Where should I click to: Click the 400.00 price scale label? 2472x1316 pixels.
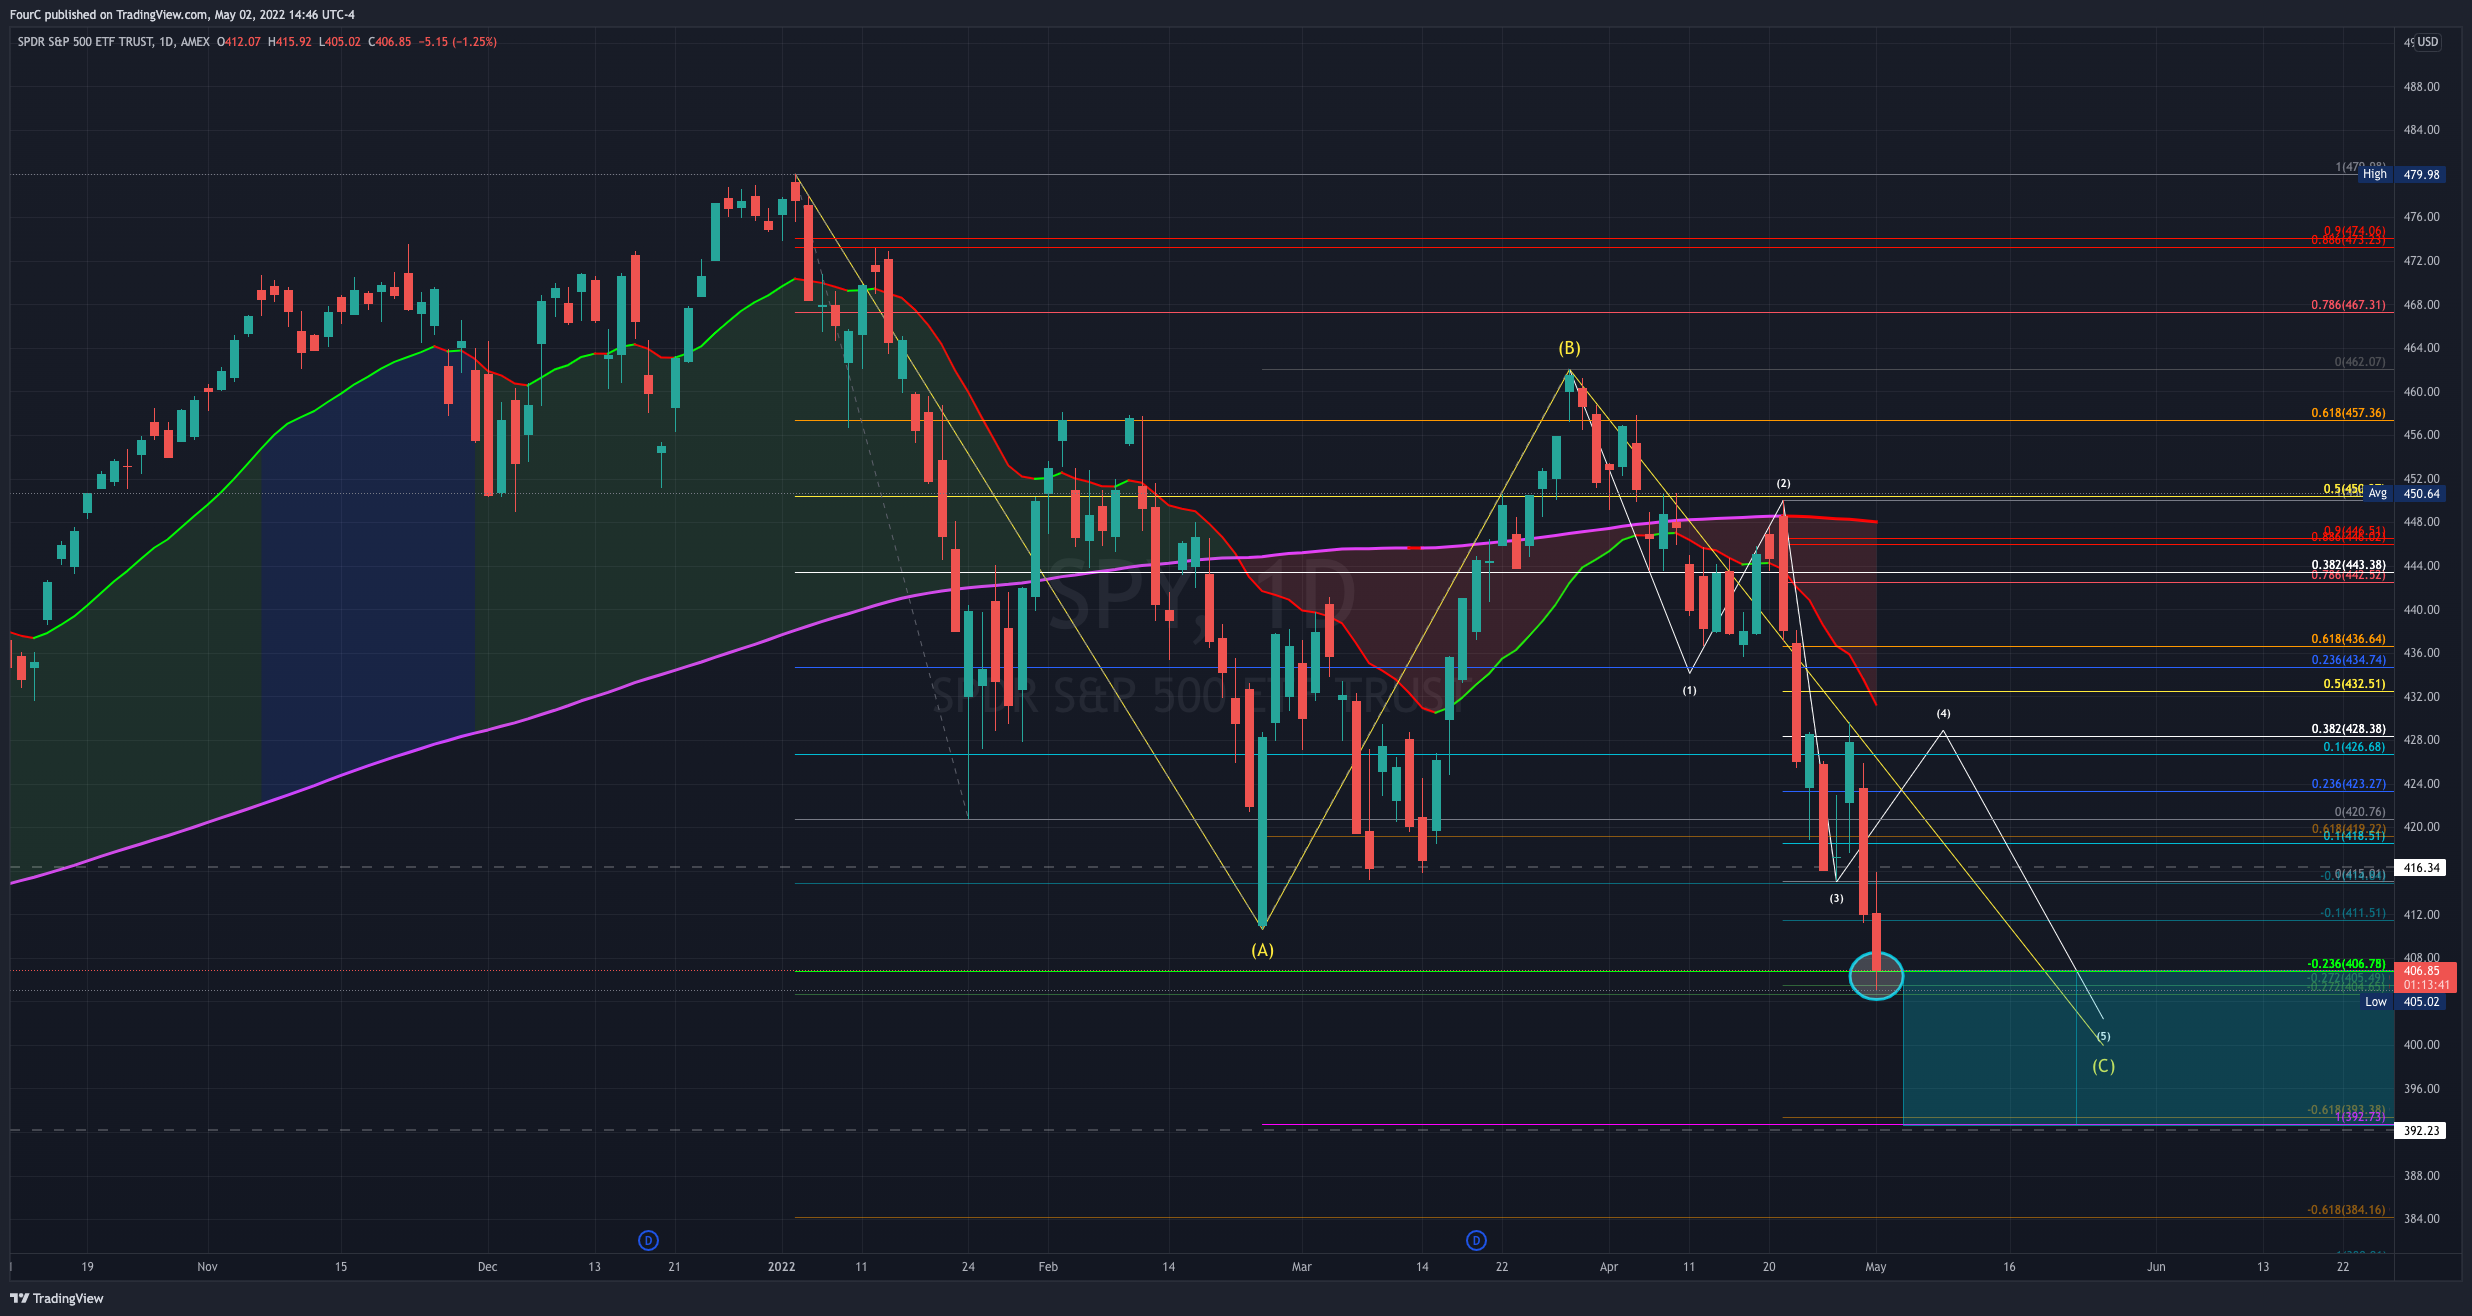click(x=2422, y=1045)
